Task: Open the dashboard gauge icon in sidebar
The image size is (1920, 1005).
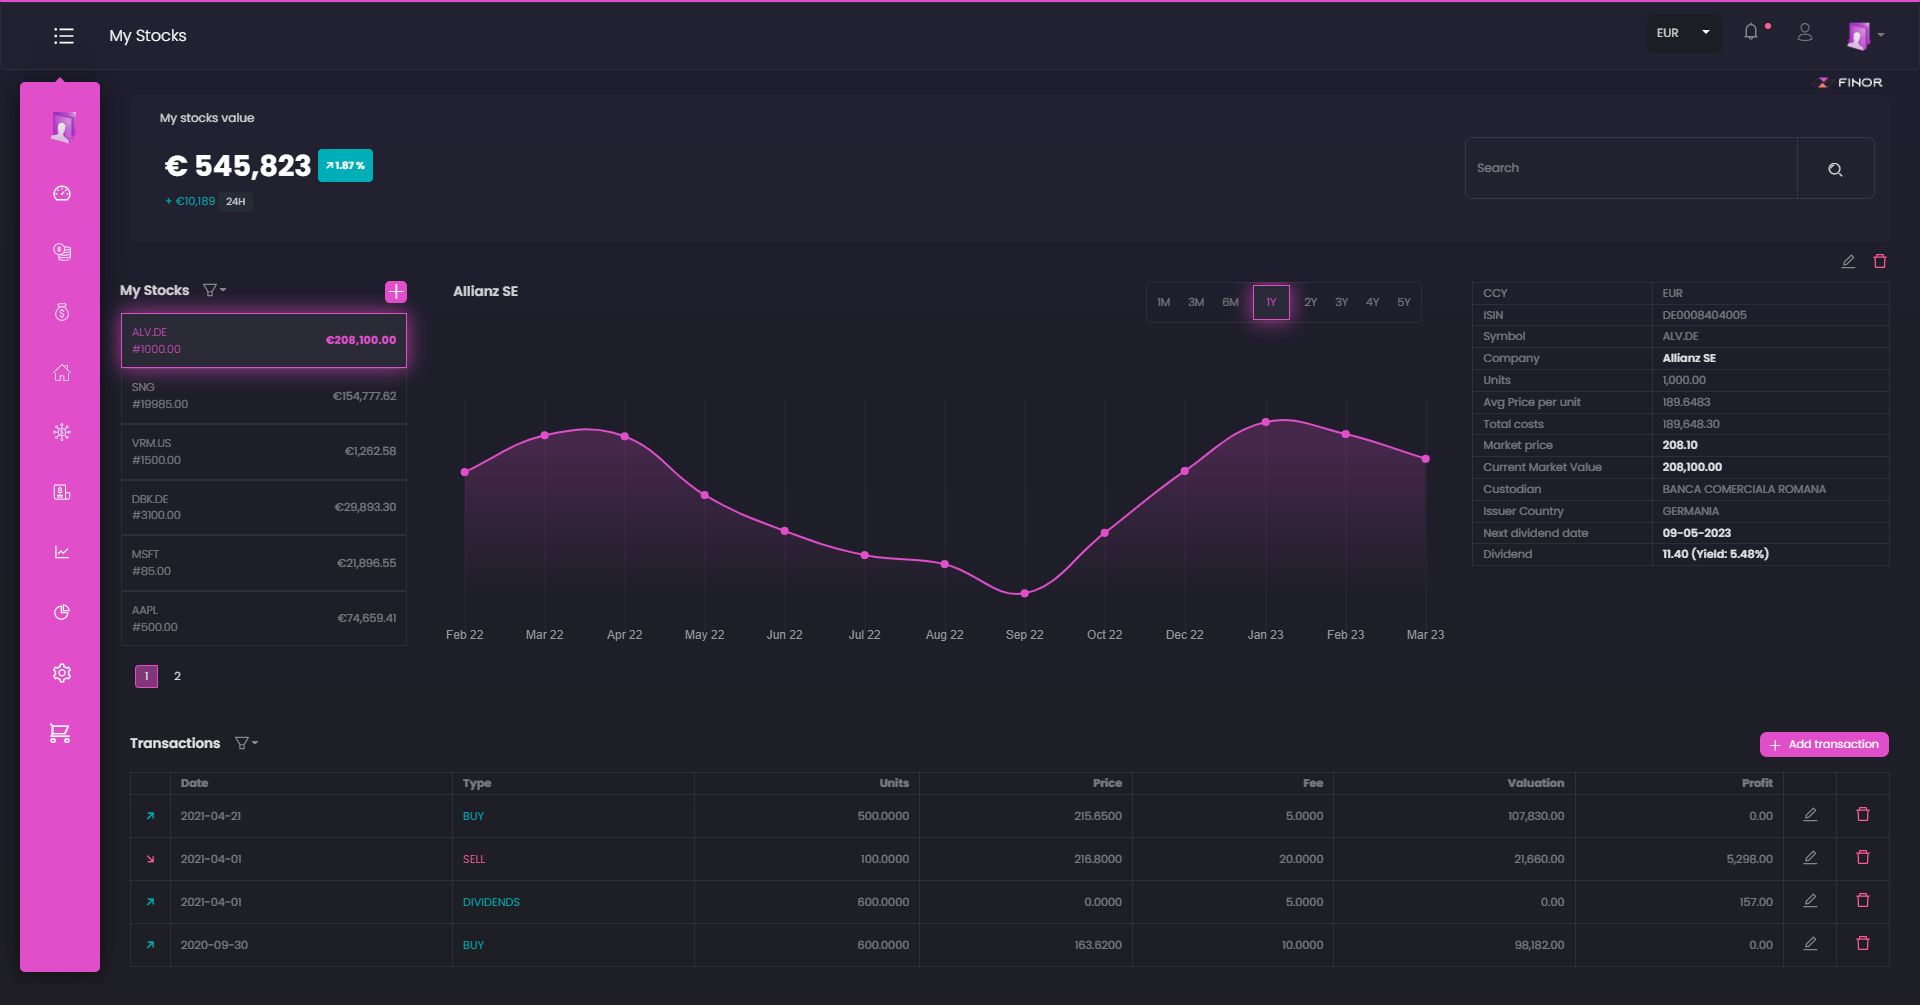Action: (62, 193)
